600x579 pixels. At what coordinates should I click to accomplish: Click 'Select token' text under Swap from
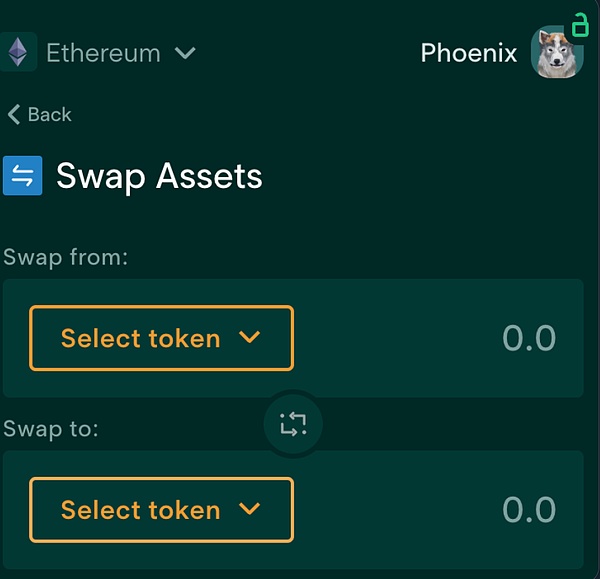click(140, 338)
